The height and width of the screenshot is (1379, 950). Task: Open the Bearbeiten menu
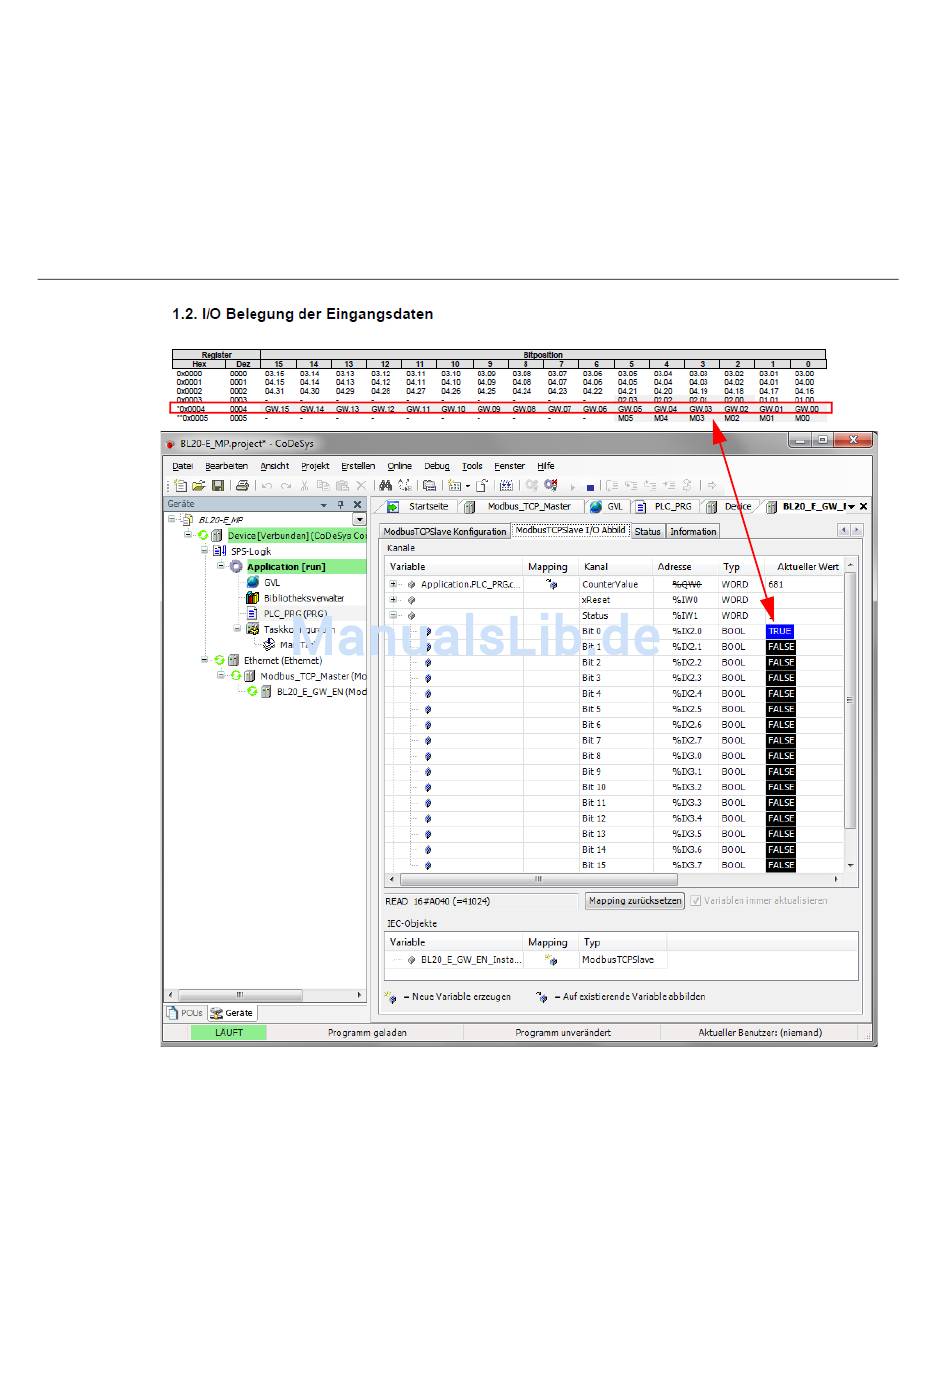click(227, 466)
